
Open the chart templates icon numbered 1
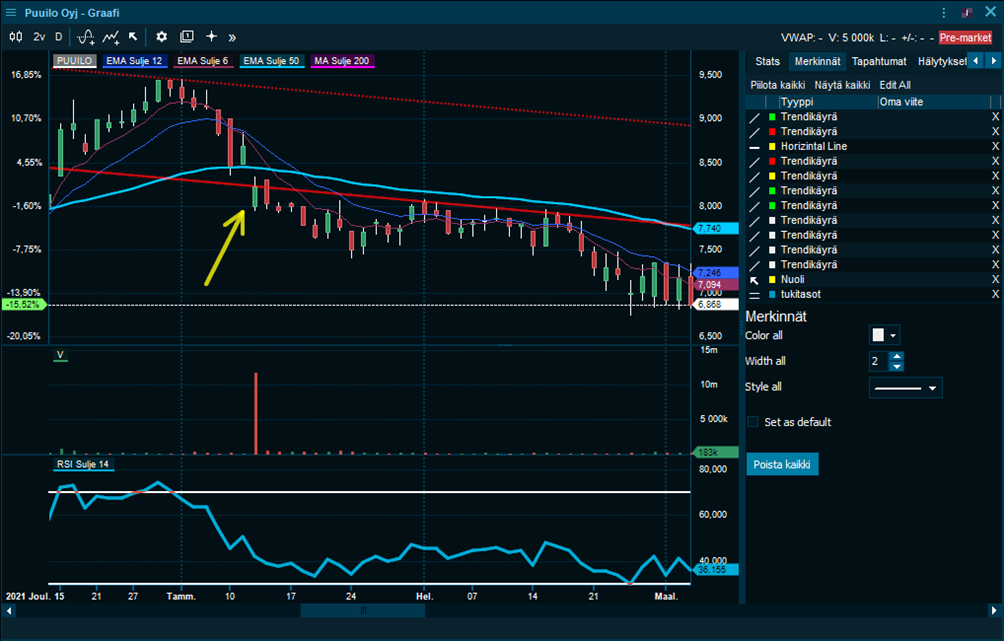click(x=186, y=37)
